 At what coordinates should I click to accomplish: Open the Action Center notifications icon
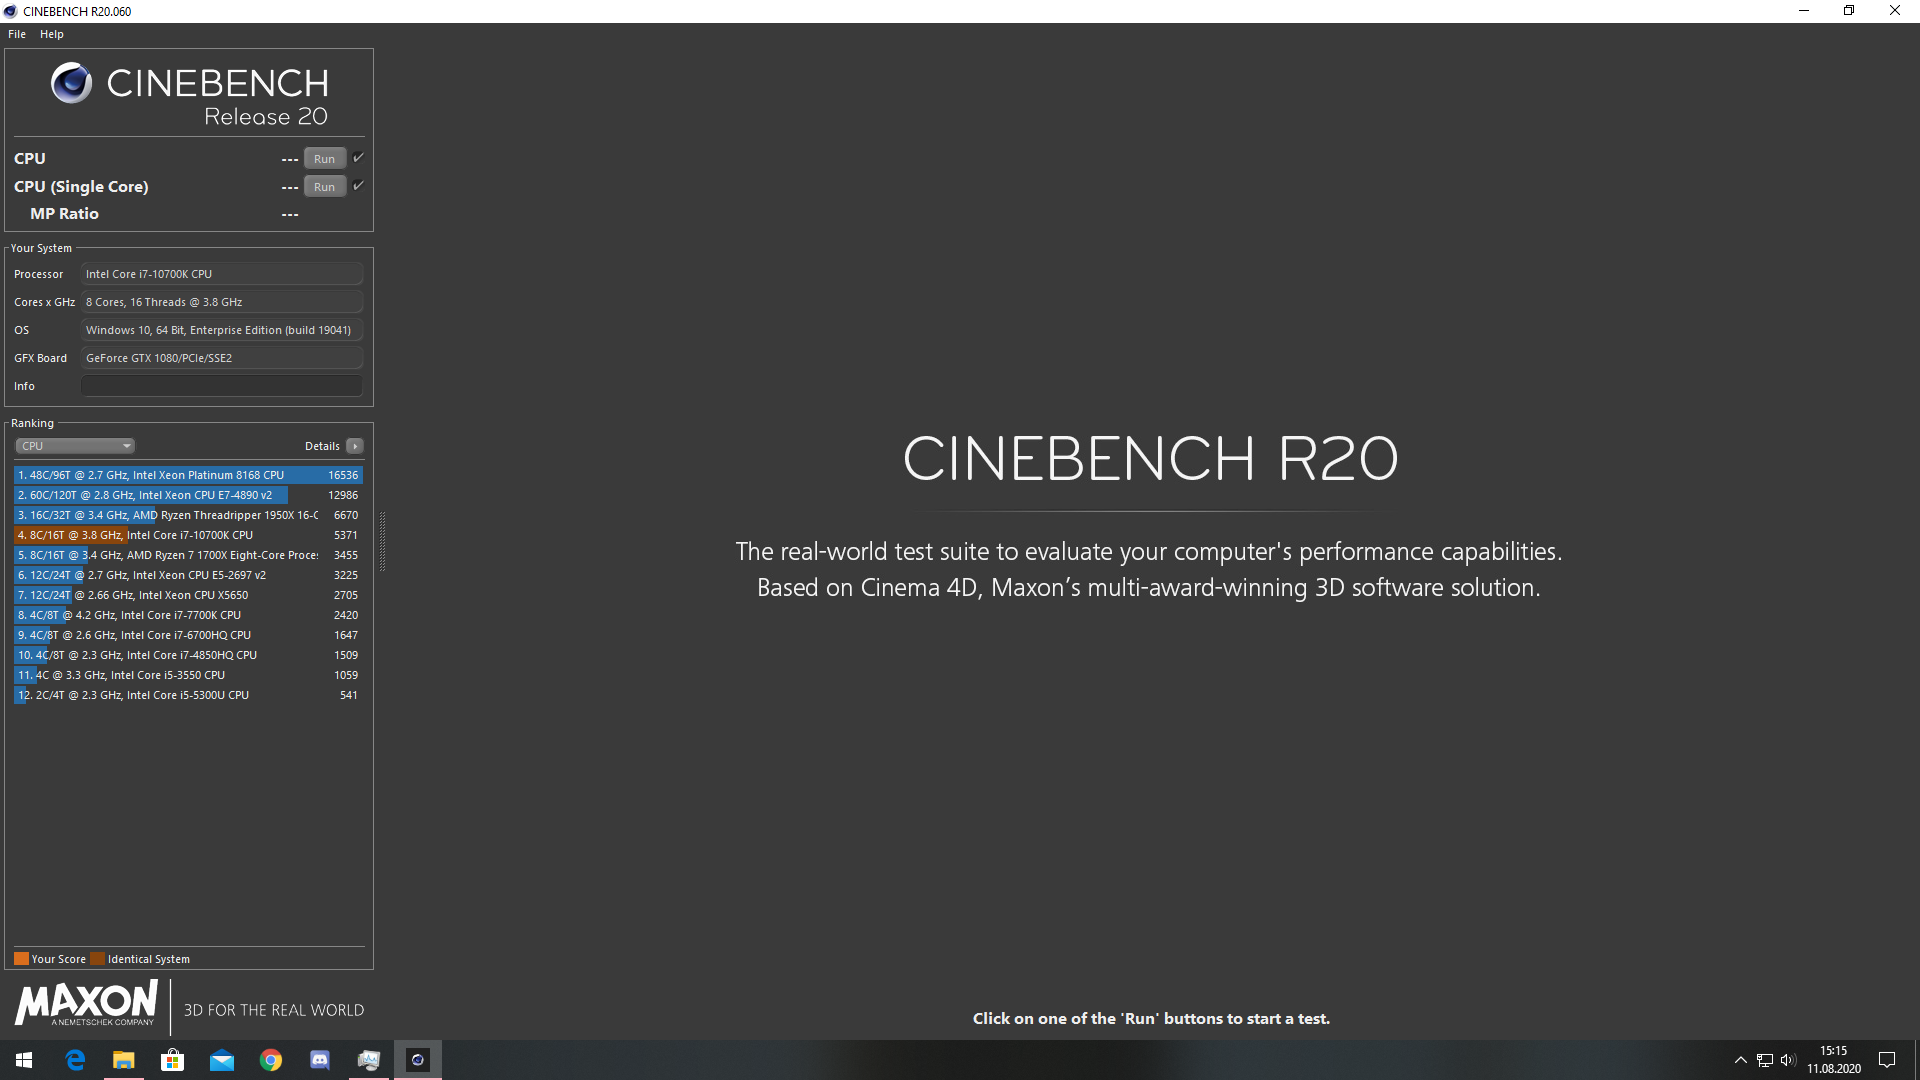coord(1887,1060)
